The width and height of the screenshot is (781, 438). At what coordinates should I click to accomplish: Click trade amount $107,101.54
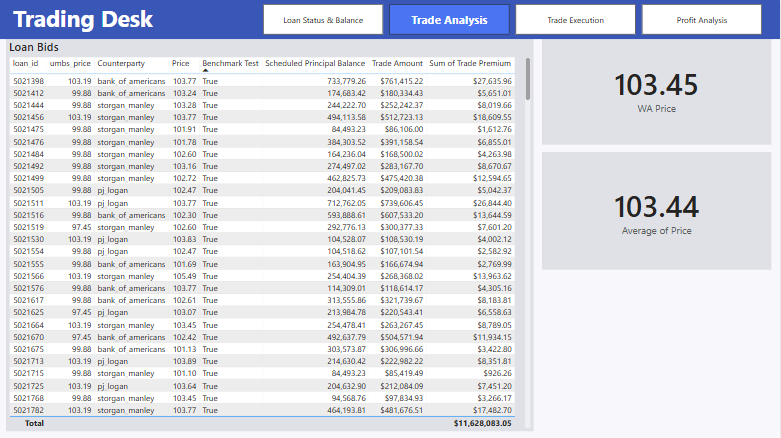tap(401, 251)
